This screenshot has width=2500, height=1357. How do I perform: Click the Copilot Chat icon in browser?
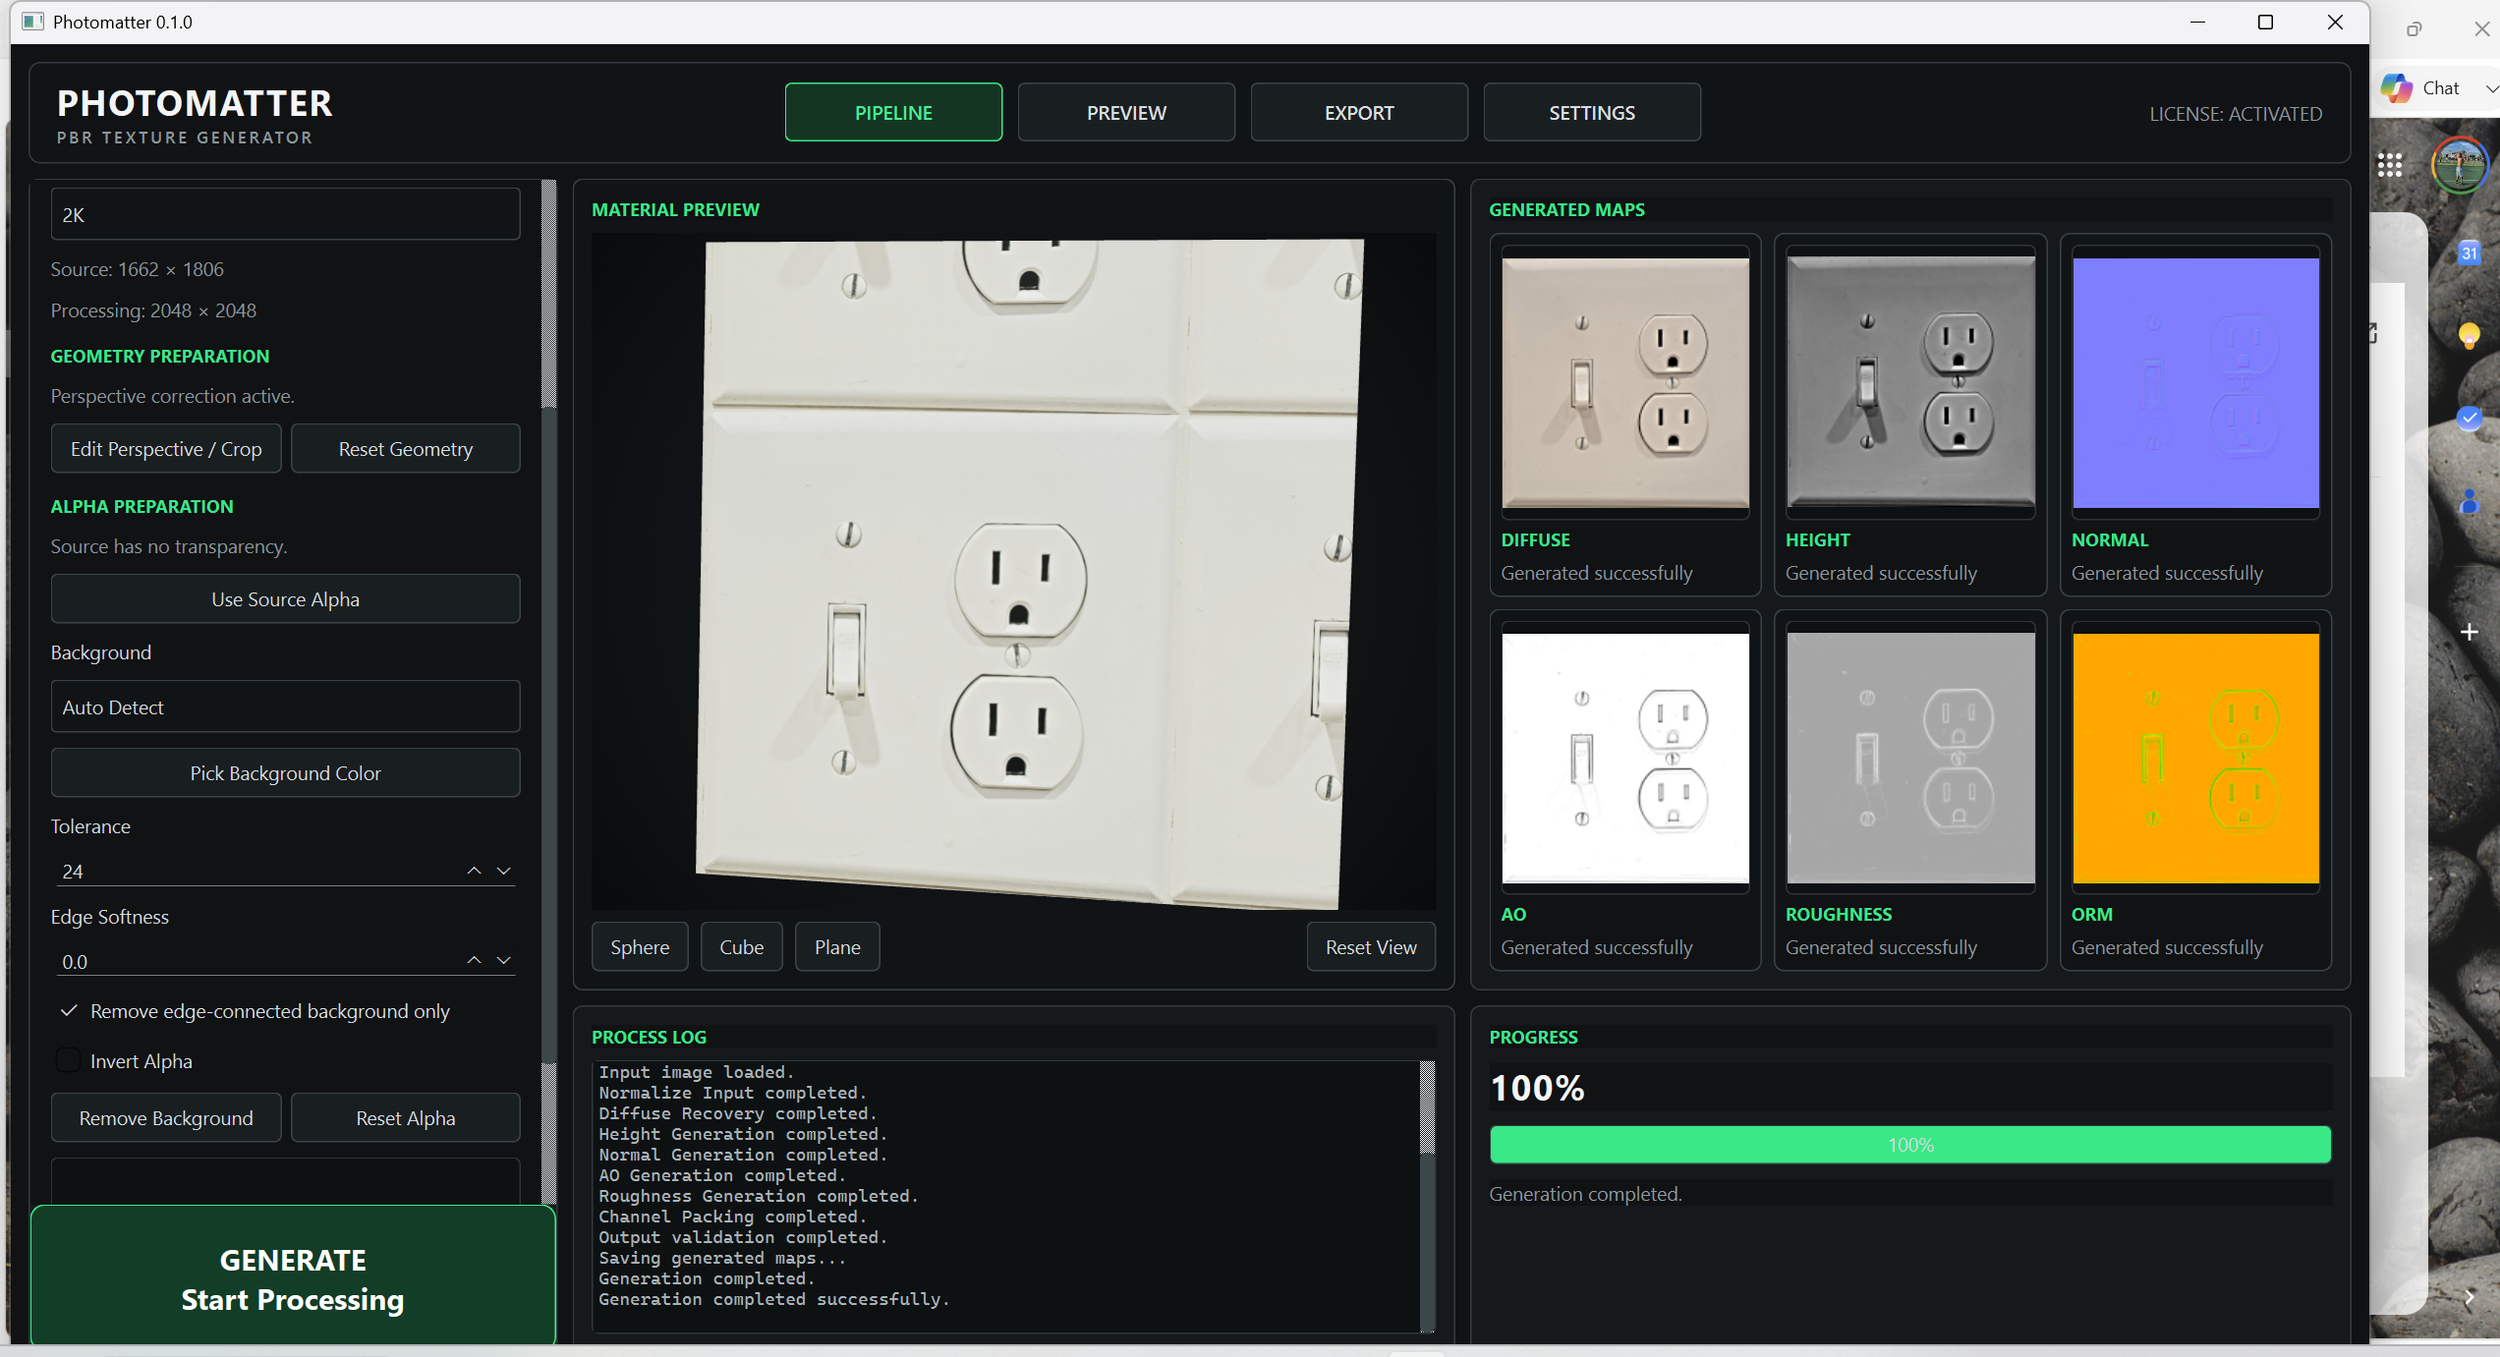pos(2396,88)
